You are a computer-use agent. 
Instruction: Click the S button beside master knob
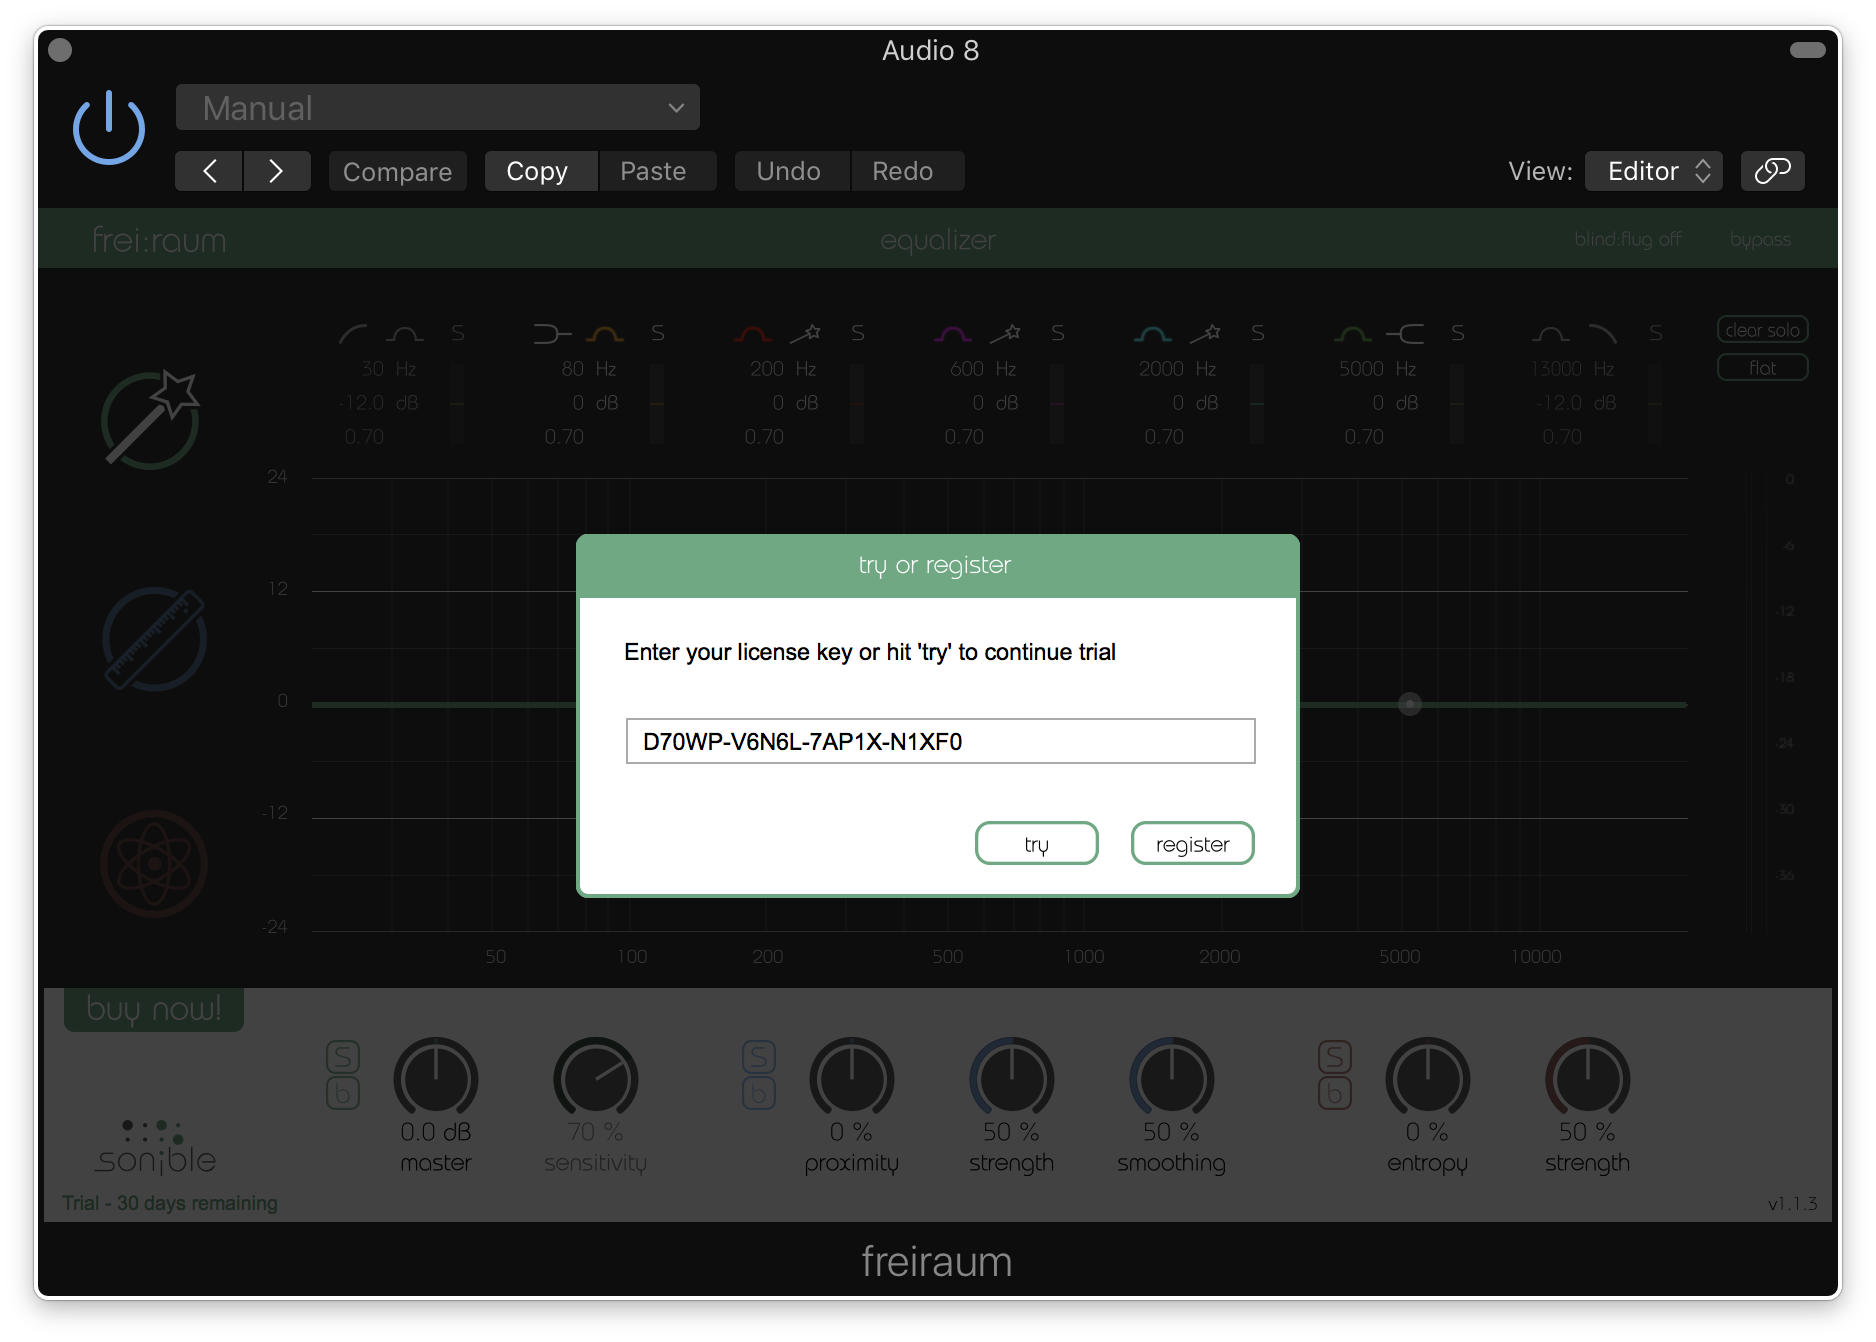[343, 1057]
